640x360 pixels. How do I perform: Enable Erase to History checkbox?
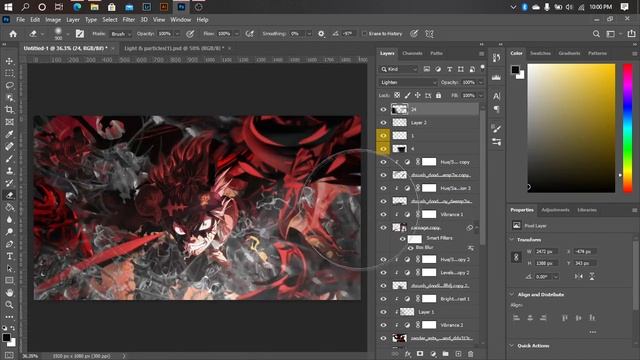click(x=364, y=34)
